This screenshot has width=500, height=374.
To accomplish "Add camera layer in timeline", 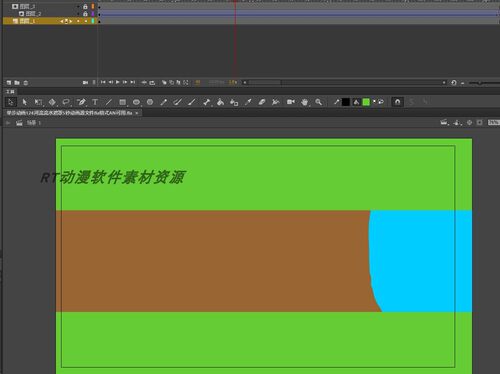I will pos(85,82).
